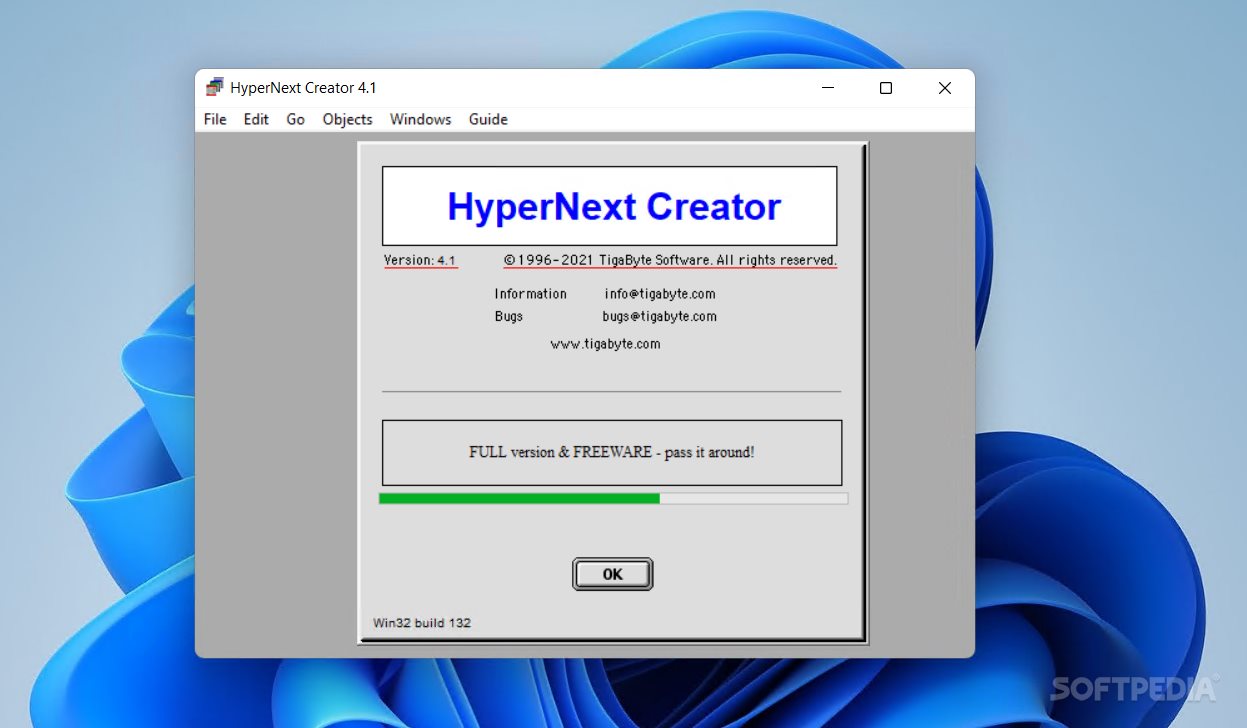This screenshot has height=728, width=1247.
Task: Maximize the HyperNext Creator window
Action: coord(885,88)
